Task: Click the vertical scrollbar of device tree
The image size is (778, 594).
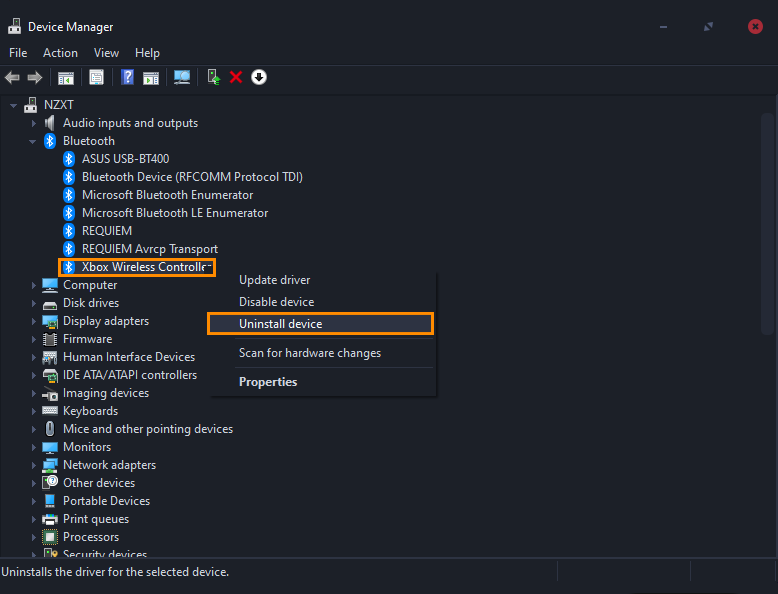Action: click(767, 223)
